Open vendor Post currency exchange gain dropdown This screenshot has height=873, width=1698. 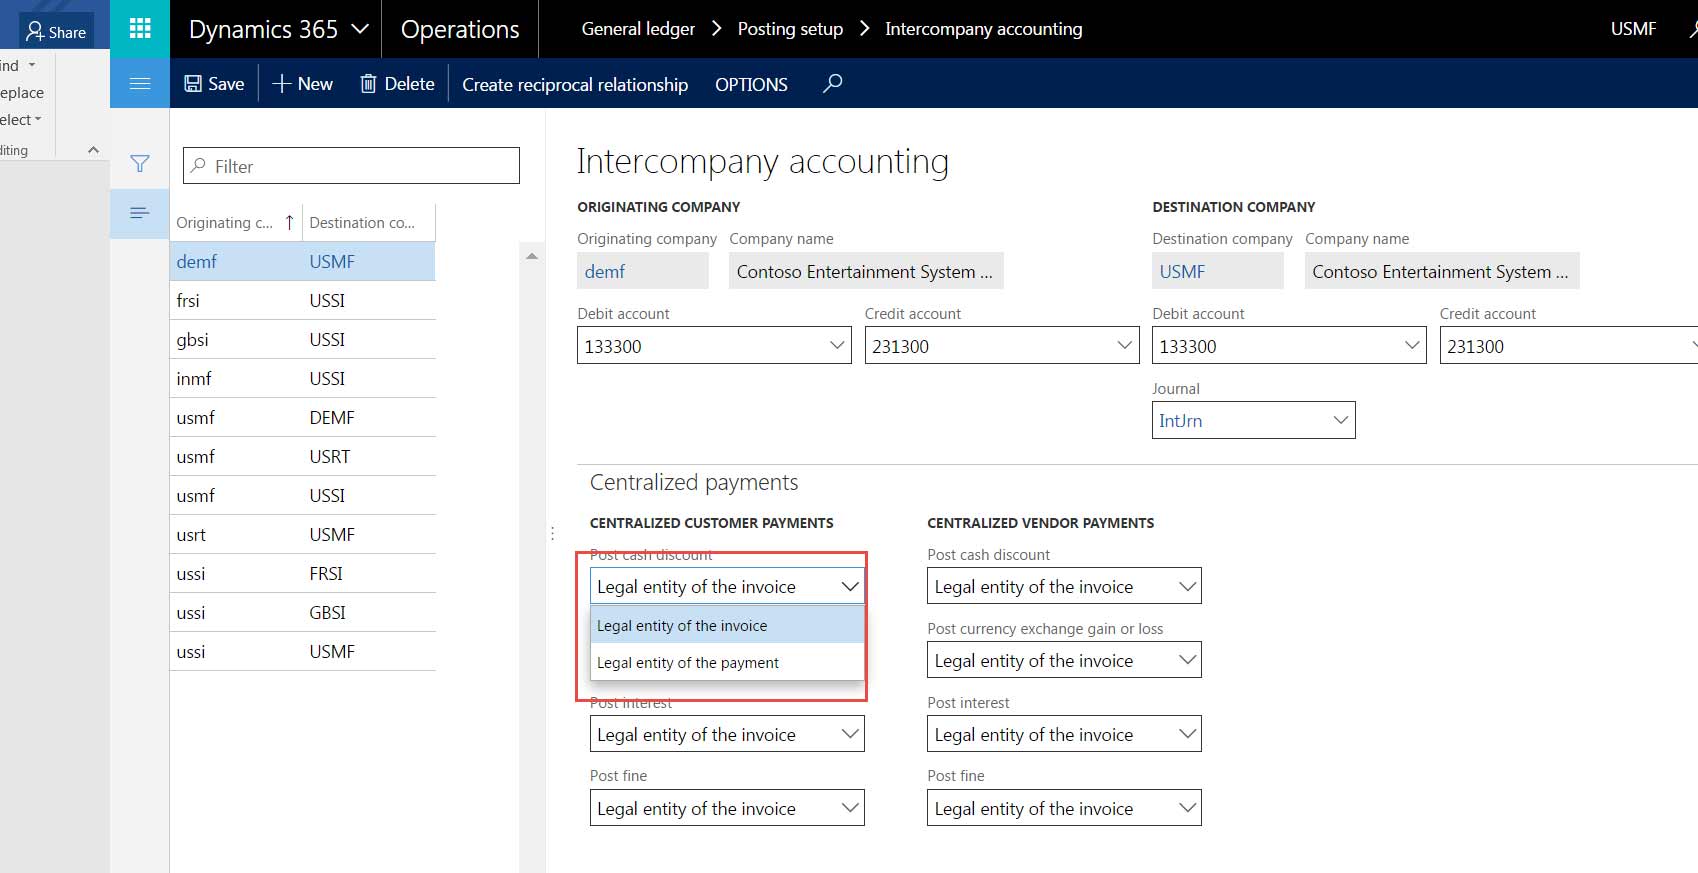pos(1187,660)
